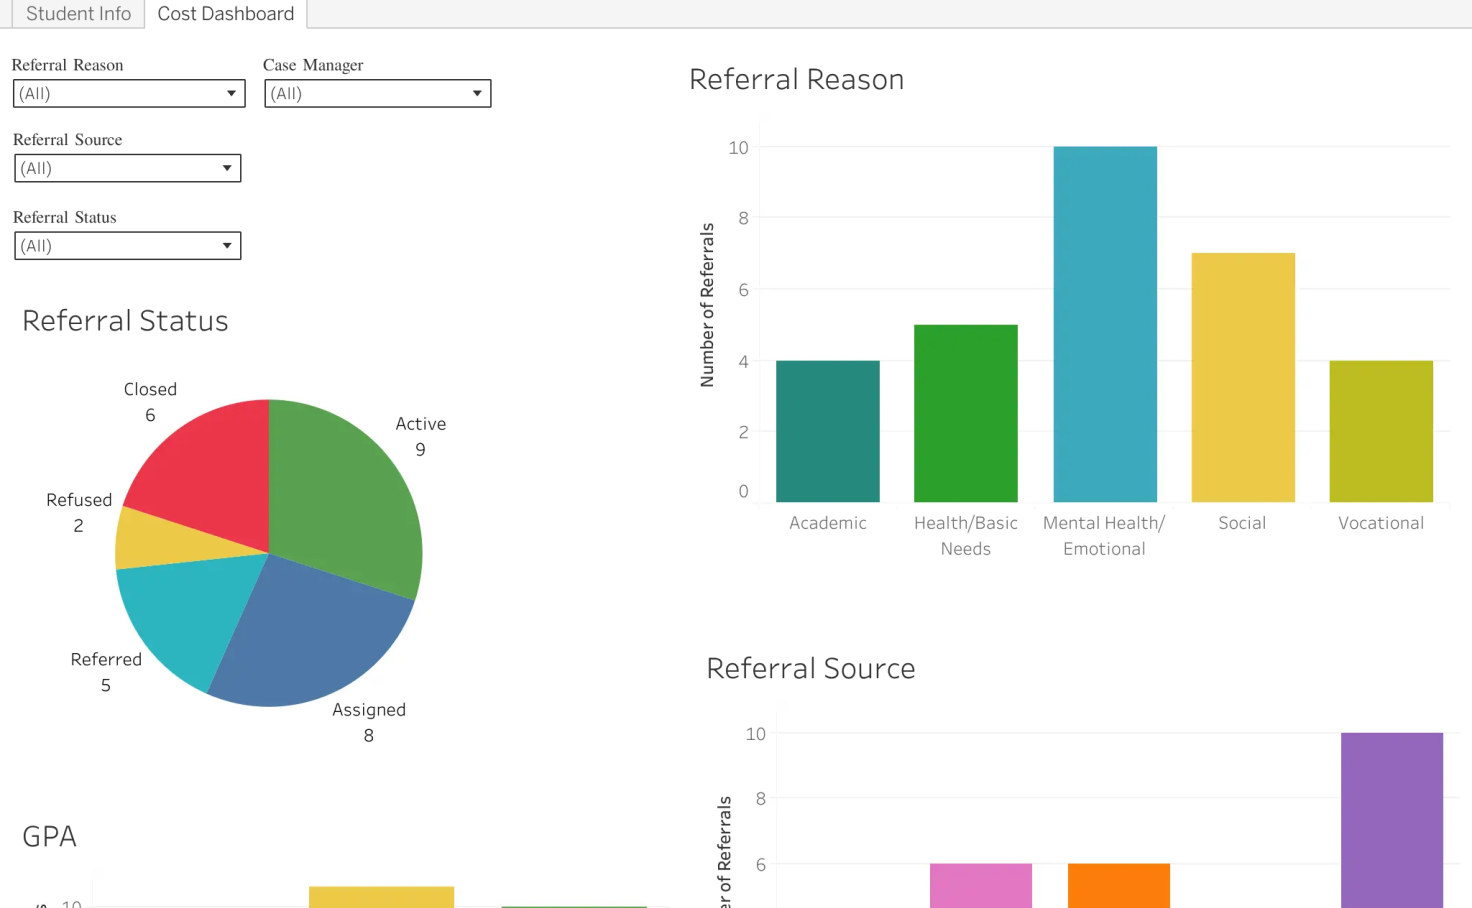Switch to the Student Info tab
Screen dimensions: 1472x908
click(78, 14)
